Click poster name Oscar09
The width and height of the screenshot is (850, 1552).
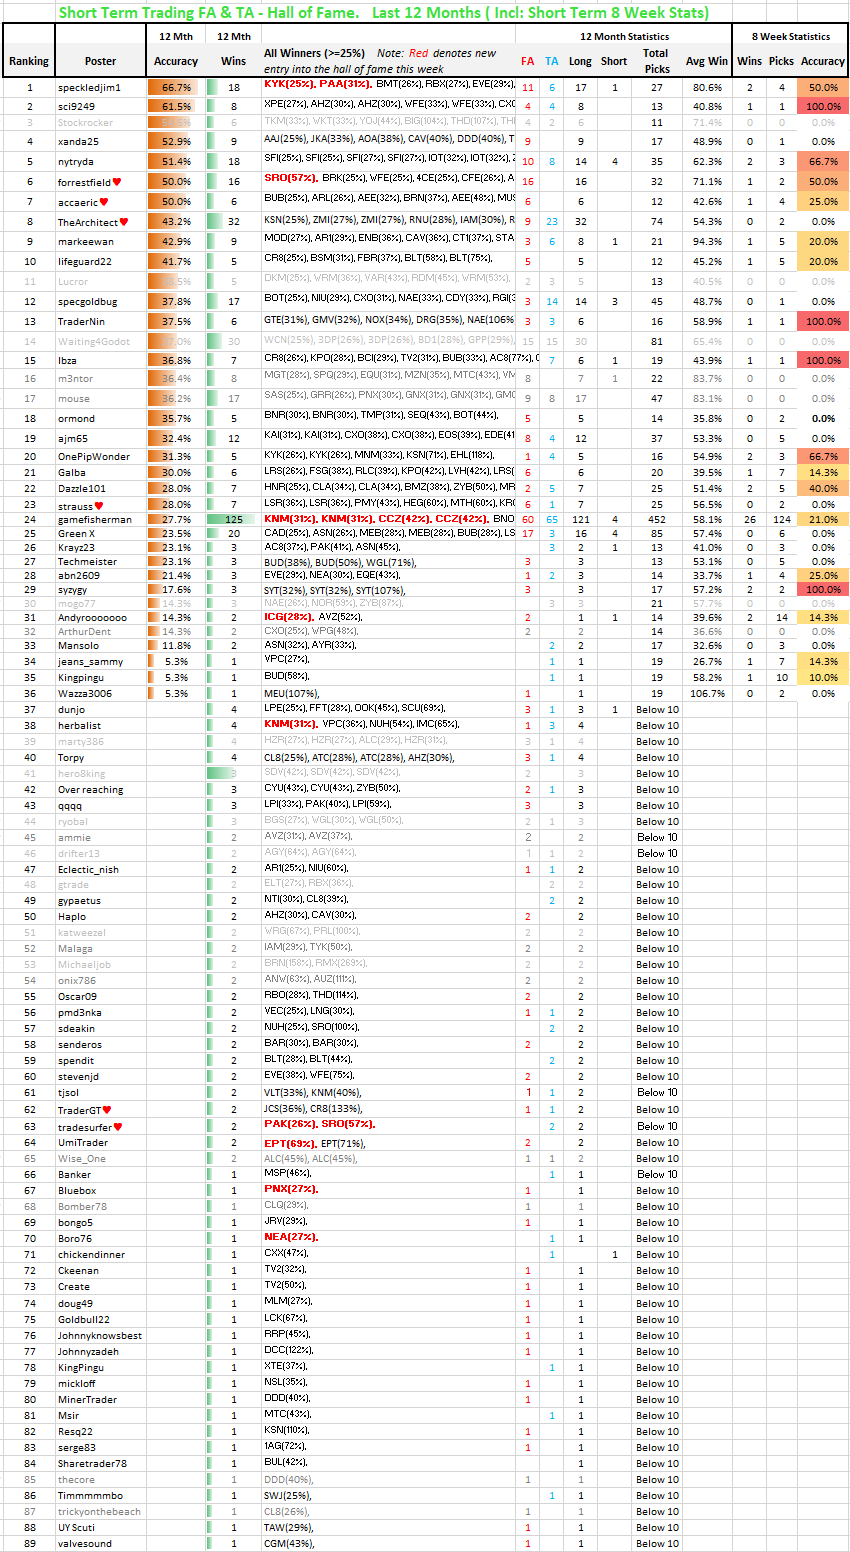click(x=77, y=997)
